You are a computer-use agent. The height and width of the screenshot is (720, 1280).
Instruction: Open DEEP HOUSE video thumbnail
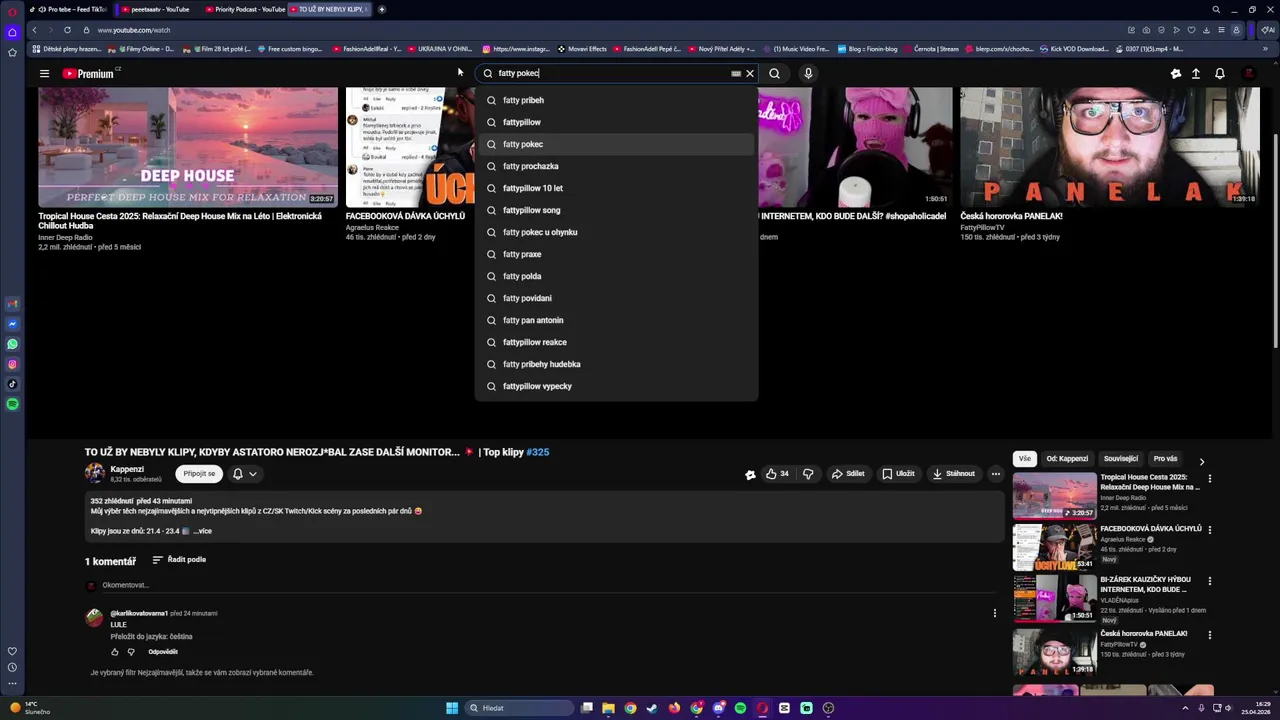[188, 147]
